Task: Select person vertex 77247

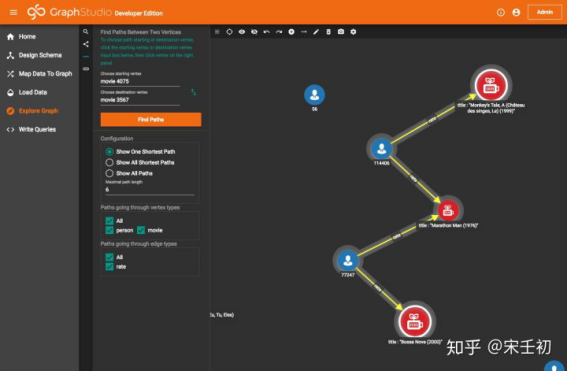Action: point(348,260)
